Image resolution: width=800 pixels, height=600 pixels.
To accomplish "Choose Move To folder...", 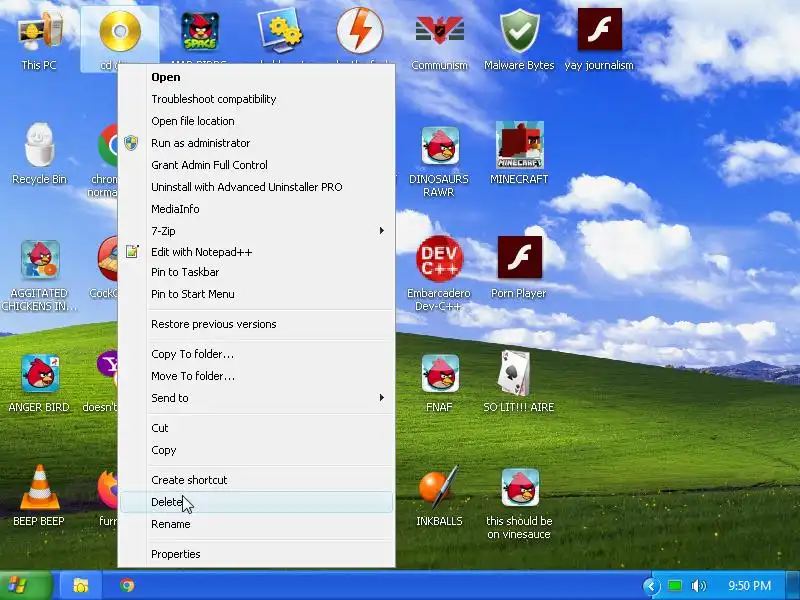I will pos(257,376).
